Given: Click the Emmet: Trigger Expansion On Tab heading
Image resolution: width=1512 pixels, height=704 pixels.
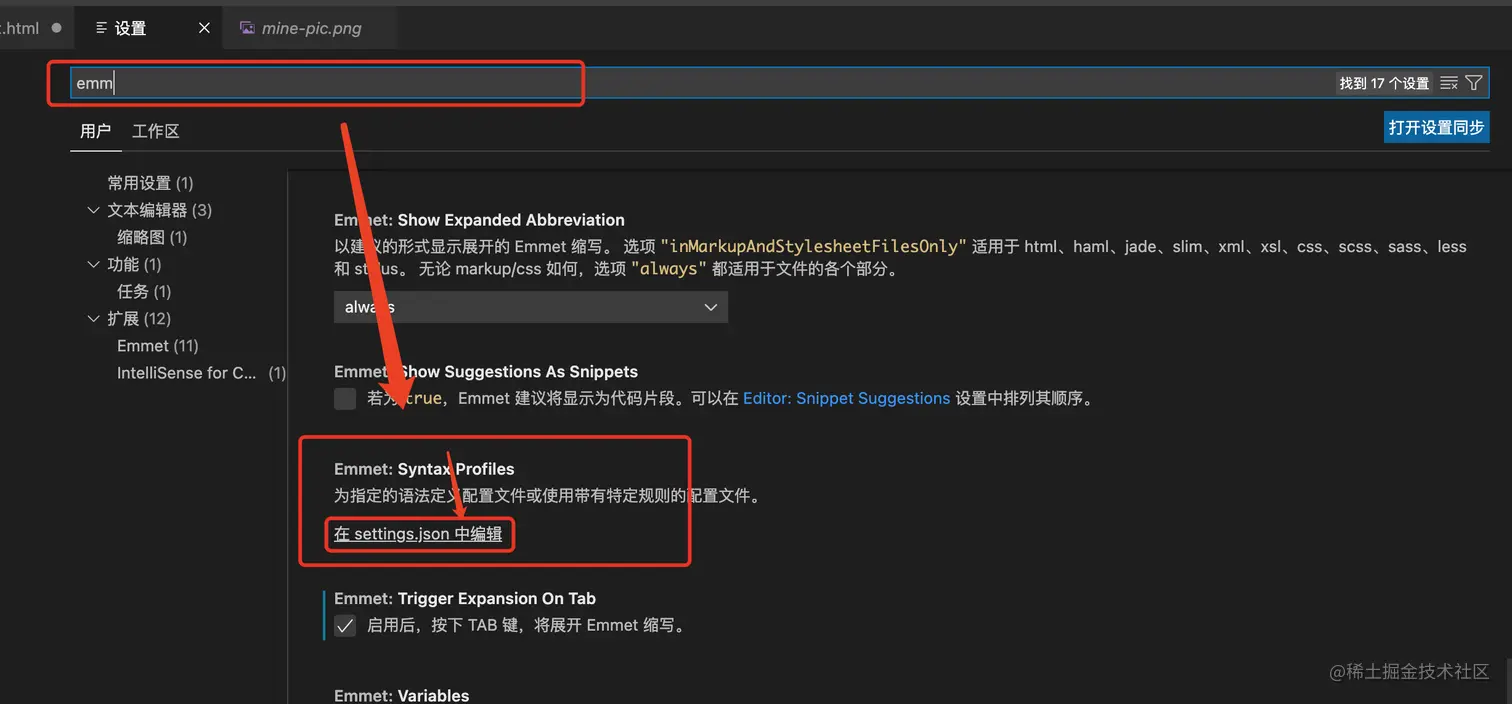Looking at the screenshot, I should click(x=465, y=598).
